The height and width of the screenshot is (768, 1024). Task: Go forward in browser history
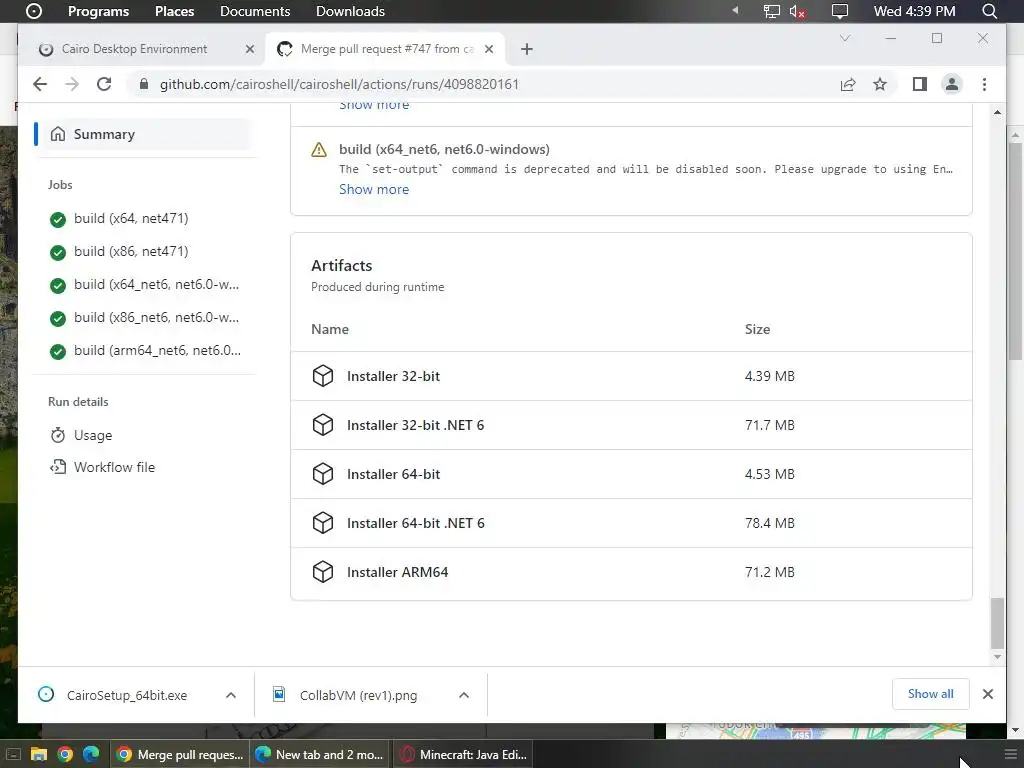[x=72, y=84]
